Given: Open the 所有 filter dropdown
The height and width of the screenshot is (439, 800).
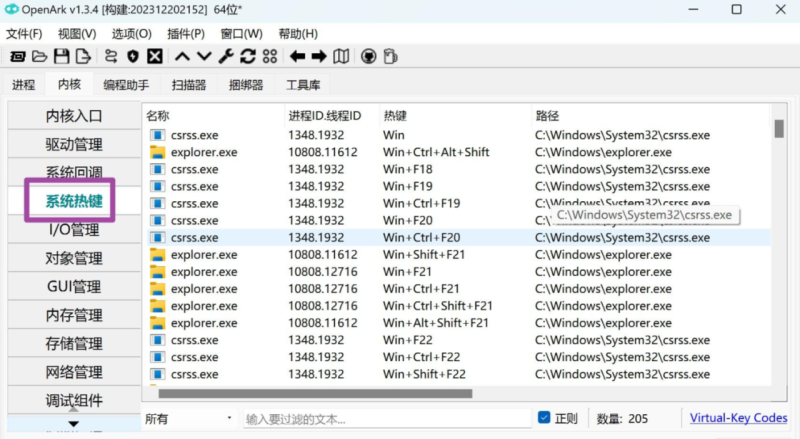Looking at the screenshot, I should pos(189,418).
